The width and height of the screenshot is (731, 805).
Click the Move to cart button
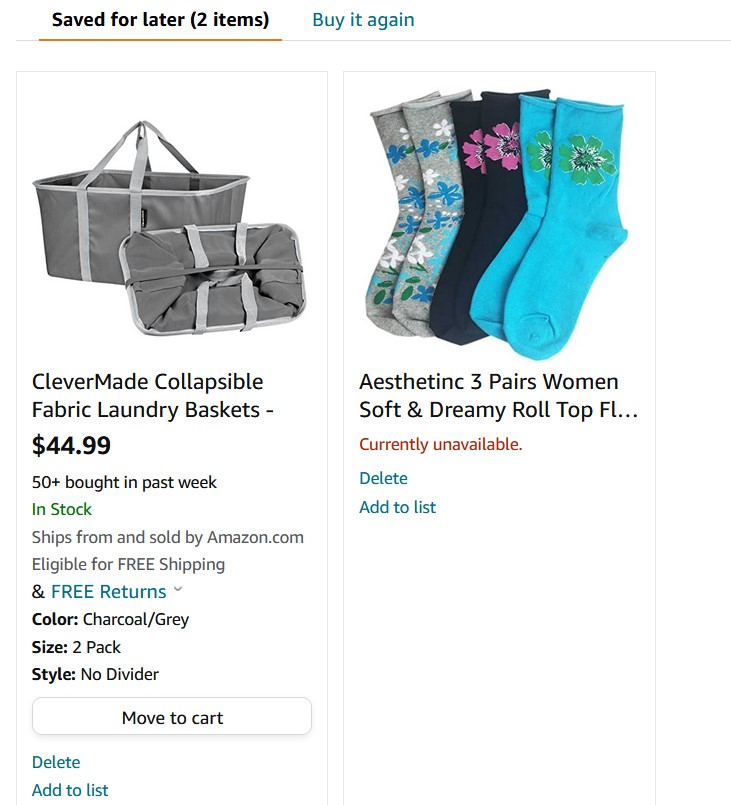tap(172, 716)
